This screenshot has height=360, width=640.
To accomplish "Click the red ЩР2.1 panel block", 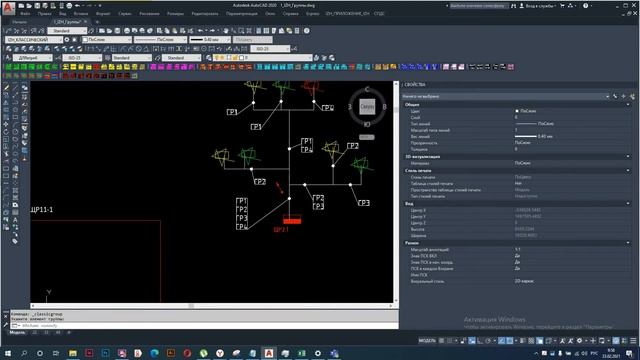I will (292, 220).
